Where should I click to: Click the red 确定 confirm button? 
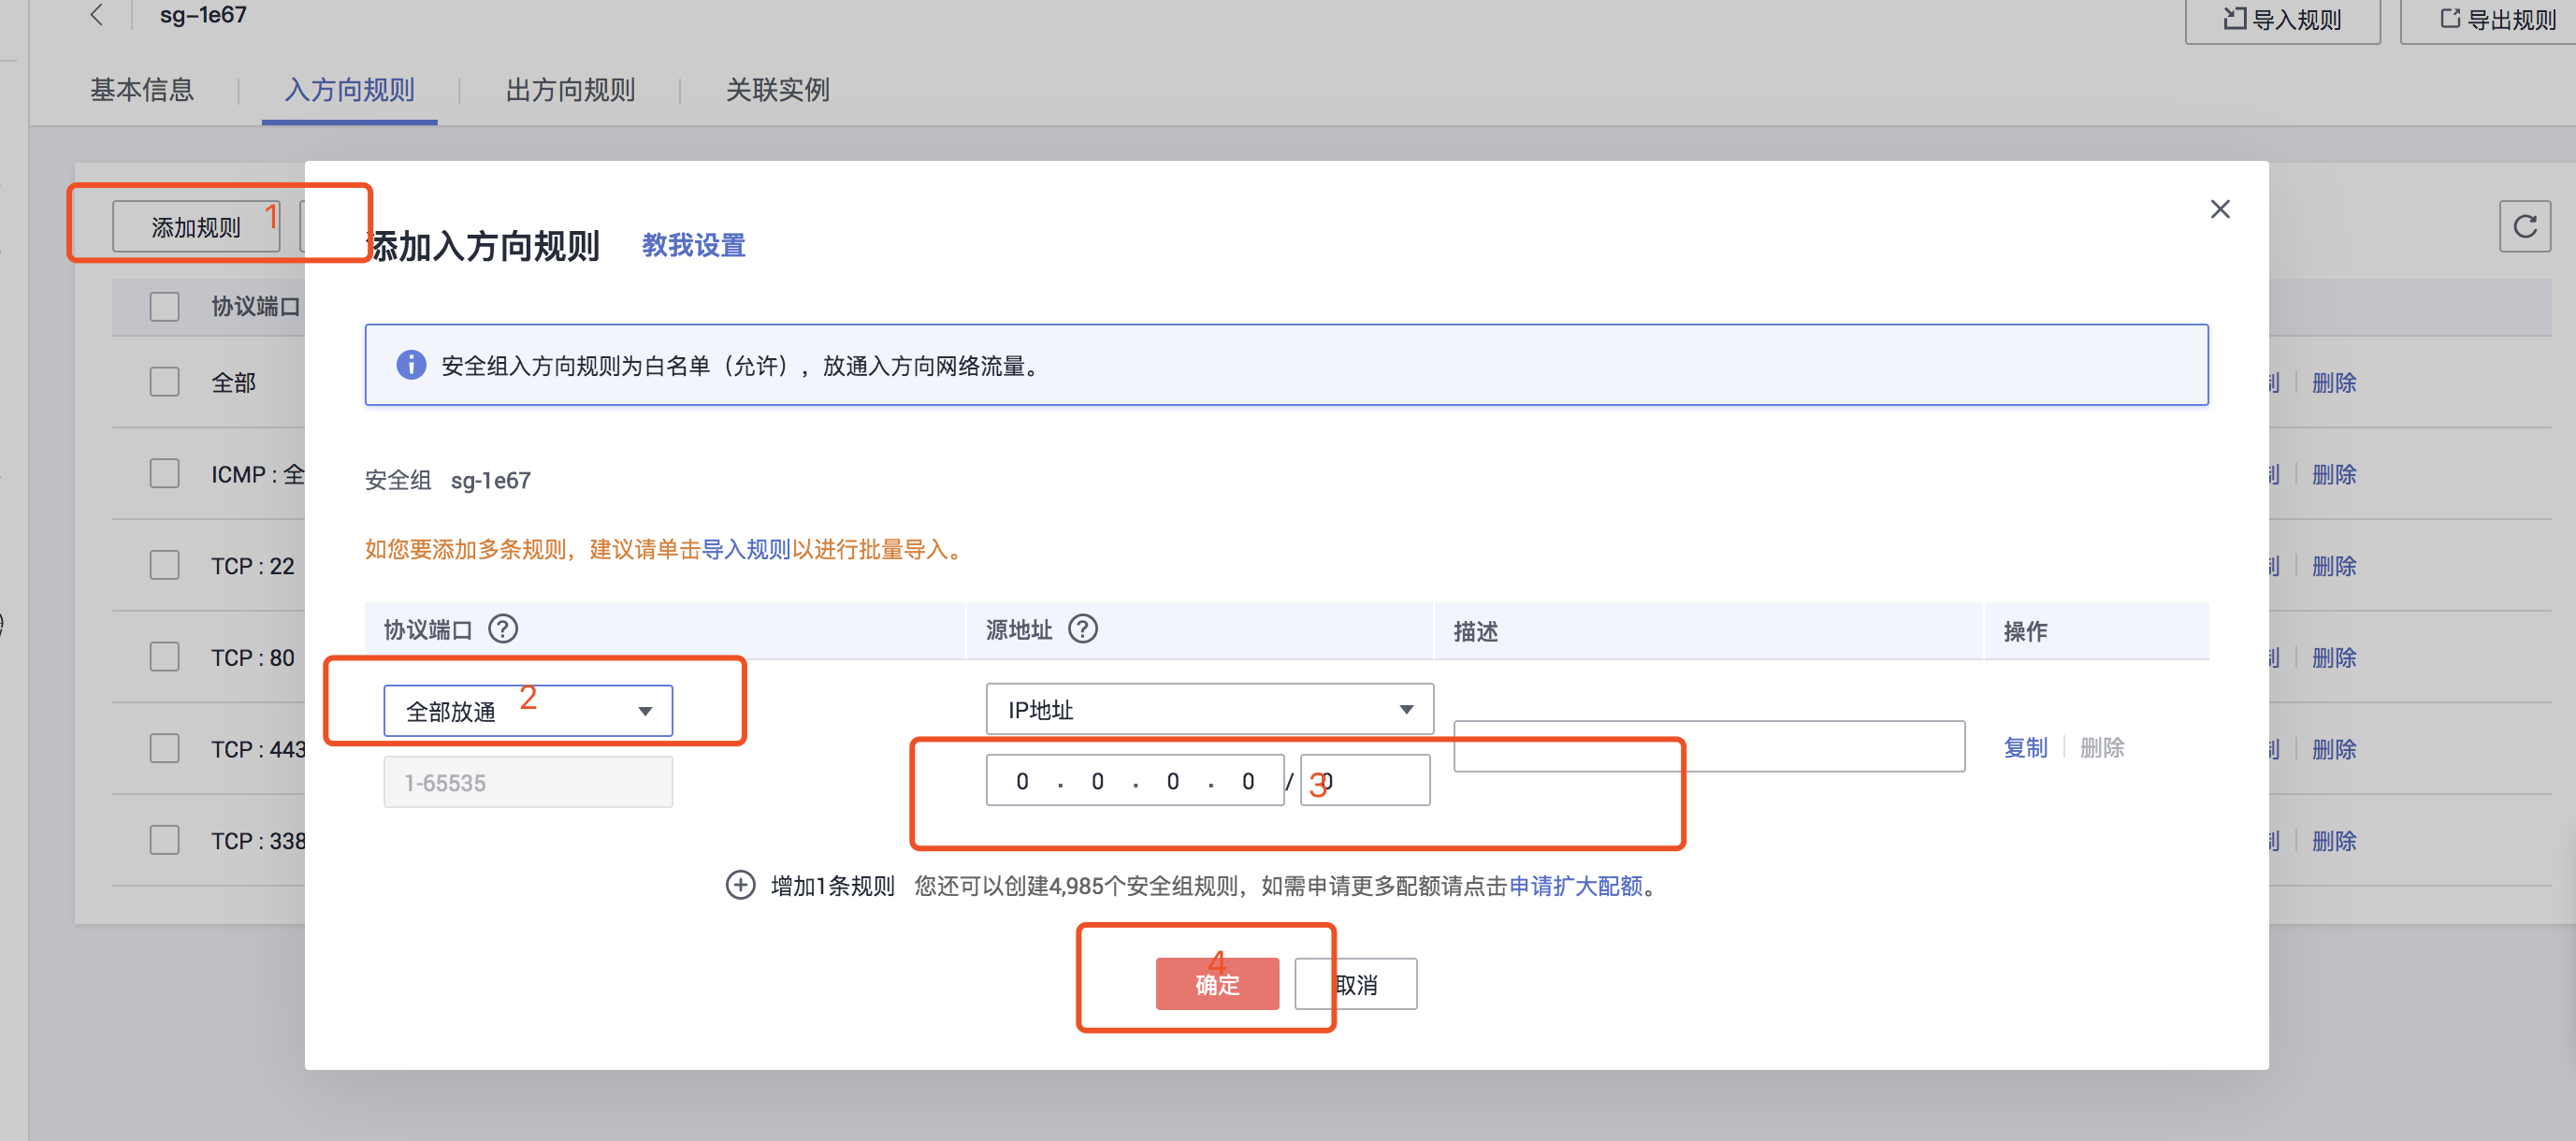coord(1217,984)
